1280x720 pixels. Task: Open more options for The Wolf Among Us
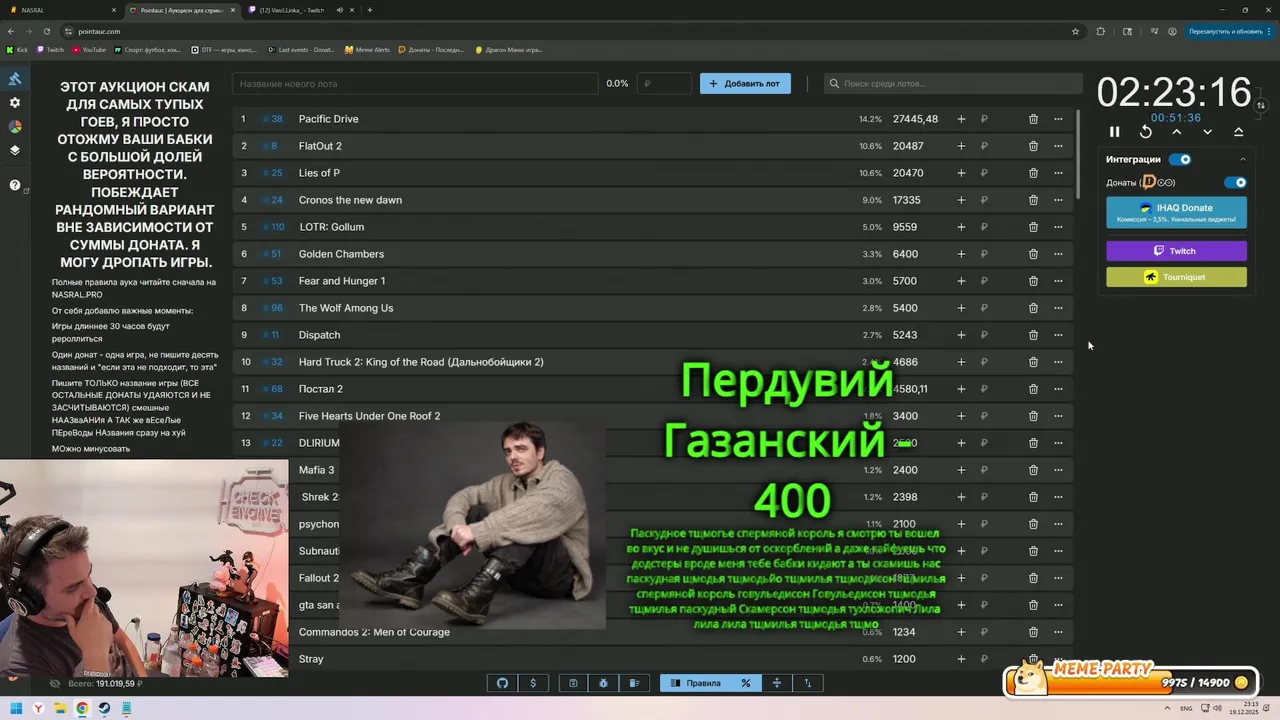(1058, 308)
